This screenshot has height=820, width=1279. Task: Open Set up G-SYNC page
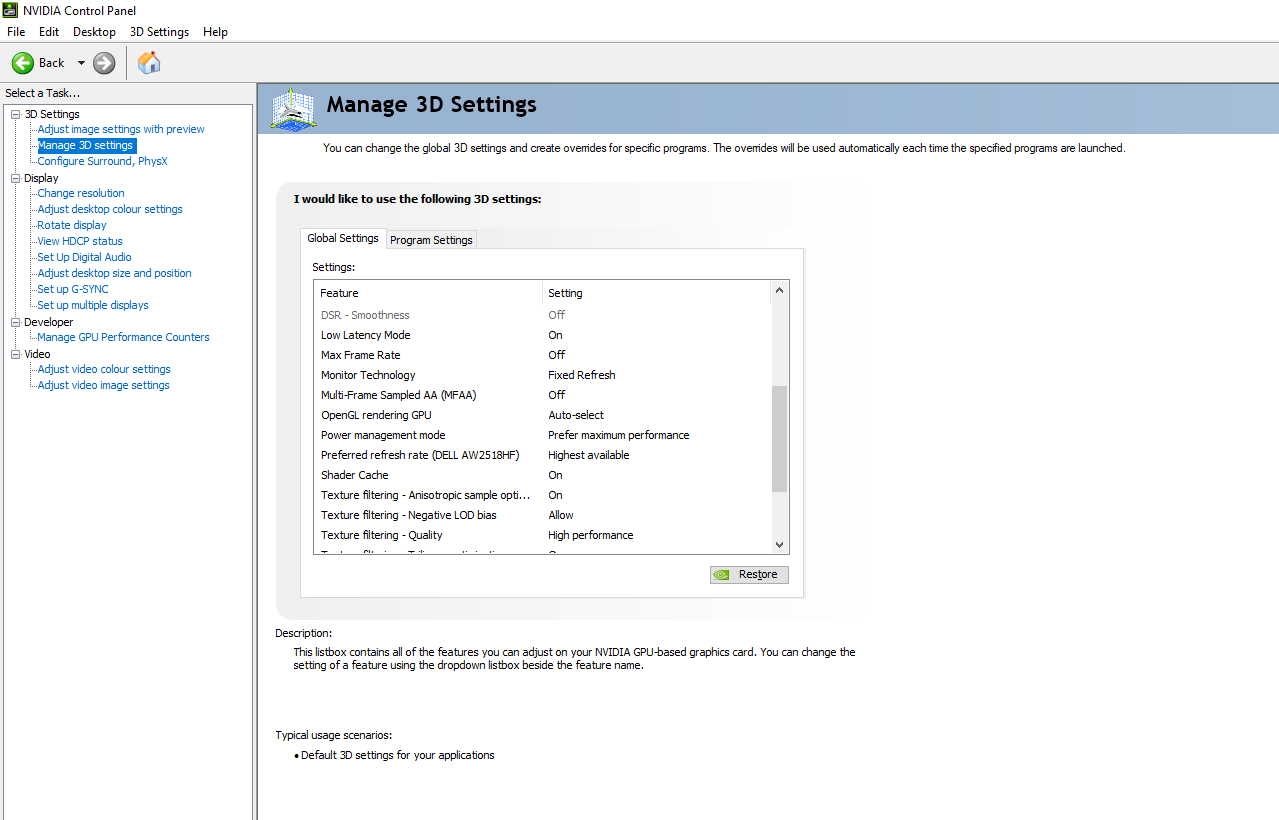tap(73, 289)
